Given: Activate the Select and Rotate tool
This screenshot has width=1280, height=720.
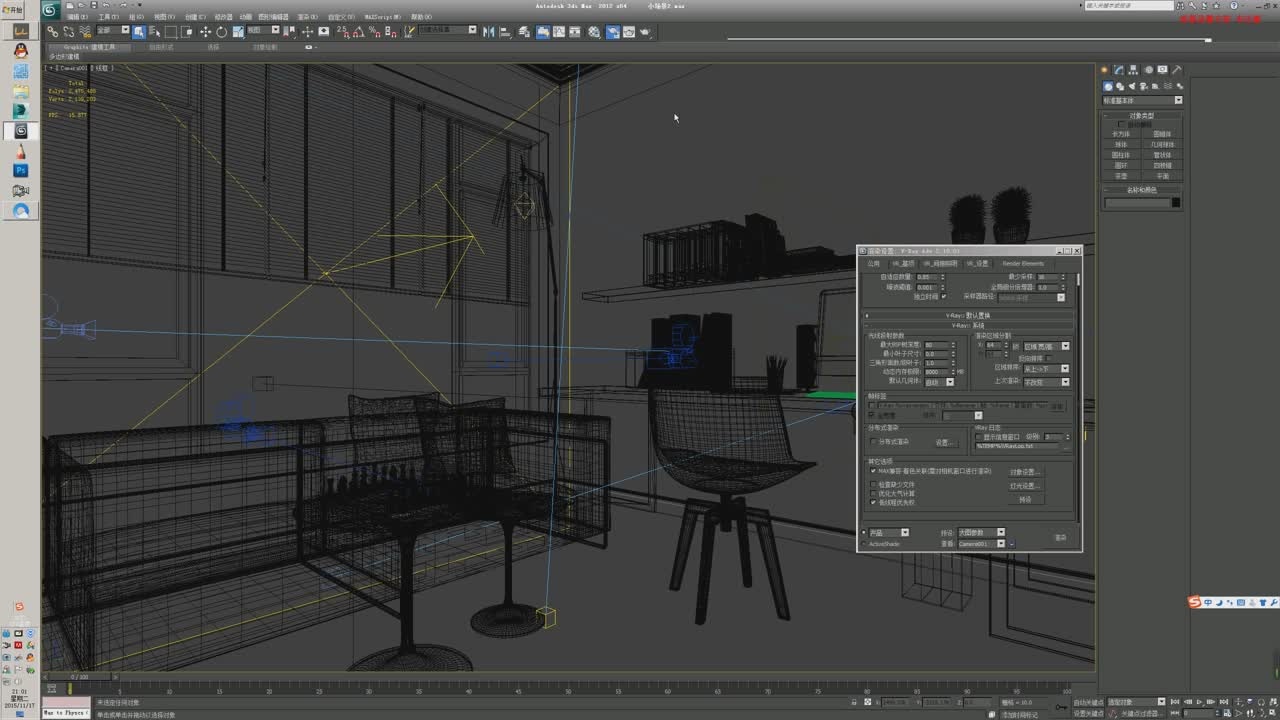Looking at the screenshot, I should 221,31.
